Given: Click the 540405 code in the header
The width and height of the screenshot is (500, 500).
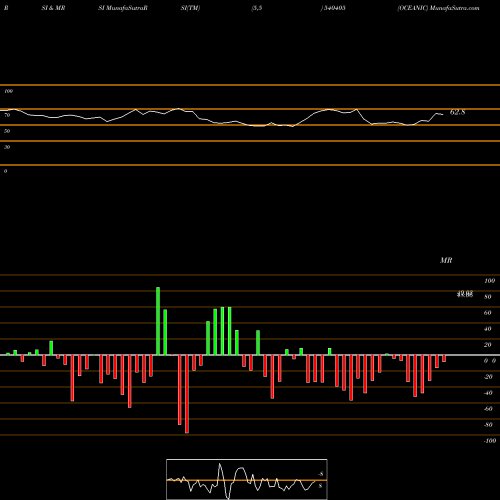Looking at the screenshot, I should [334, 8].
